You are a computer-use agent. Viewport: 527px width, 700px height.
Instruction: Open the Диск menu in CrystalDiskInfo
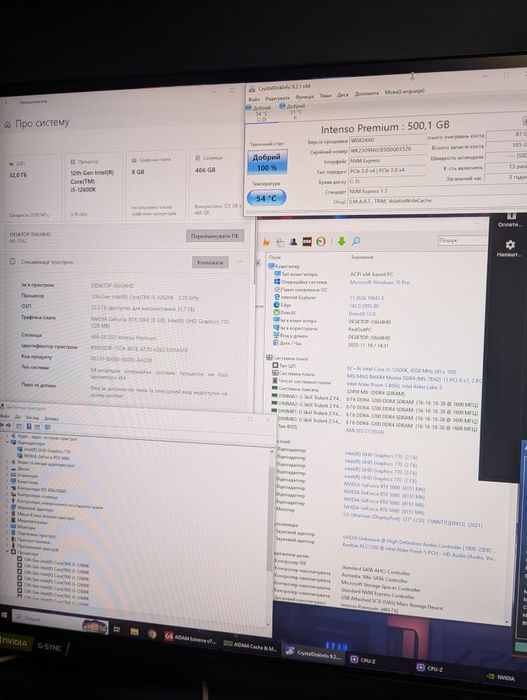click(x=343, y=94)
